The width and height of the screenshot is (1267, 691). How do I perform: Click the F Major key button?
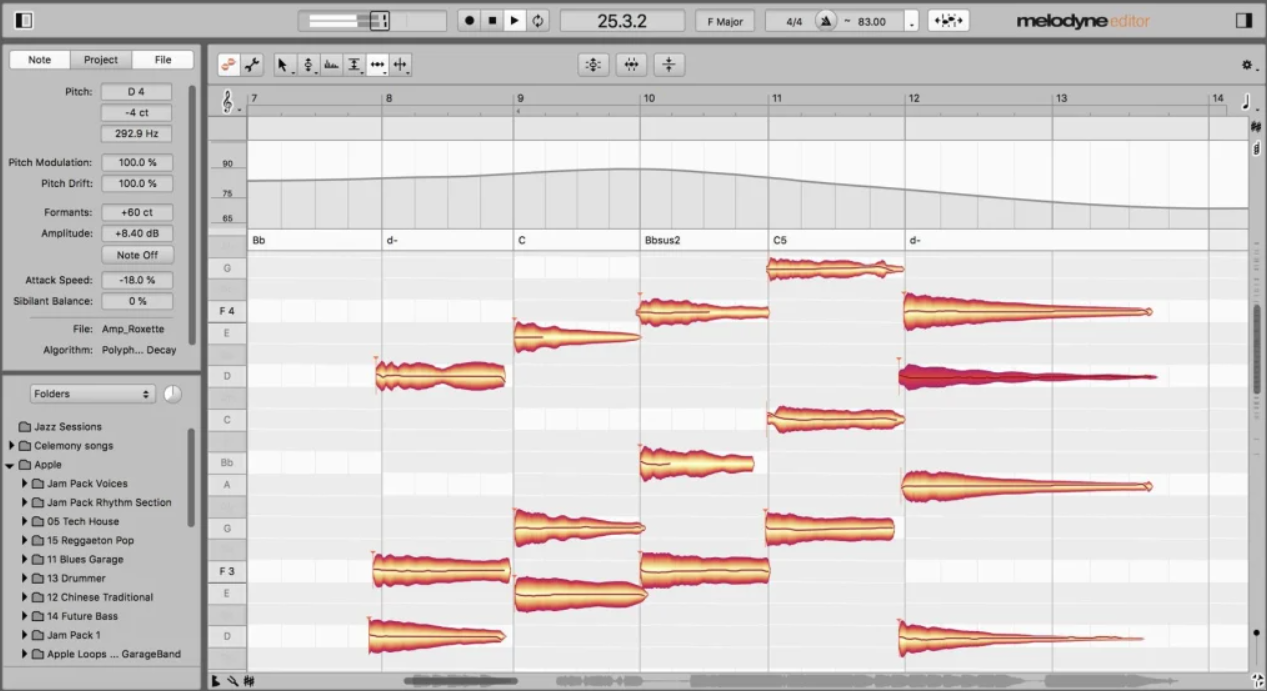(x=725, y=21)
